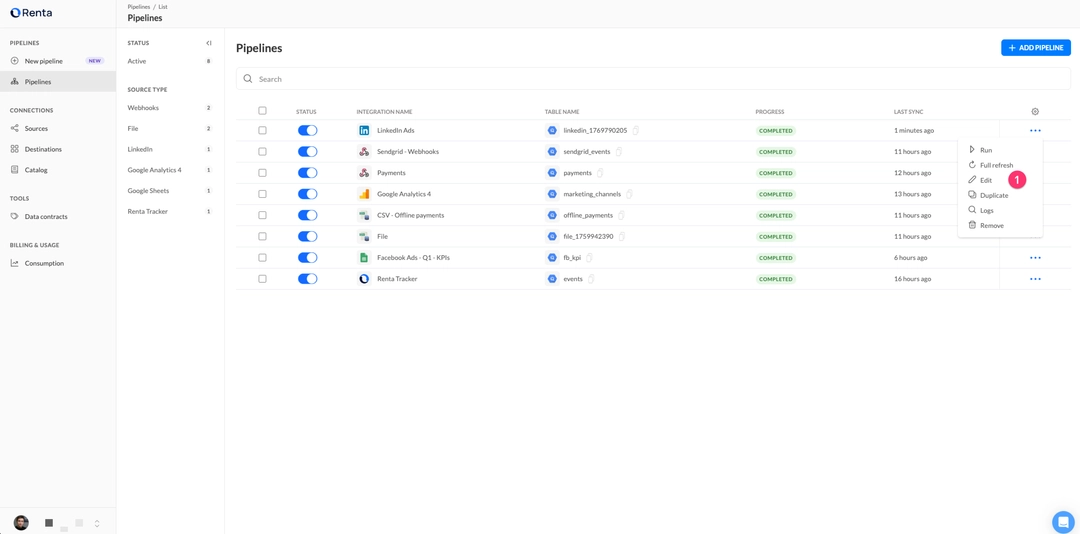Open Data contracts under Tools
1080x534 pixels.
pyautogui.click(x=58, y=216)
